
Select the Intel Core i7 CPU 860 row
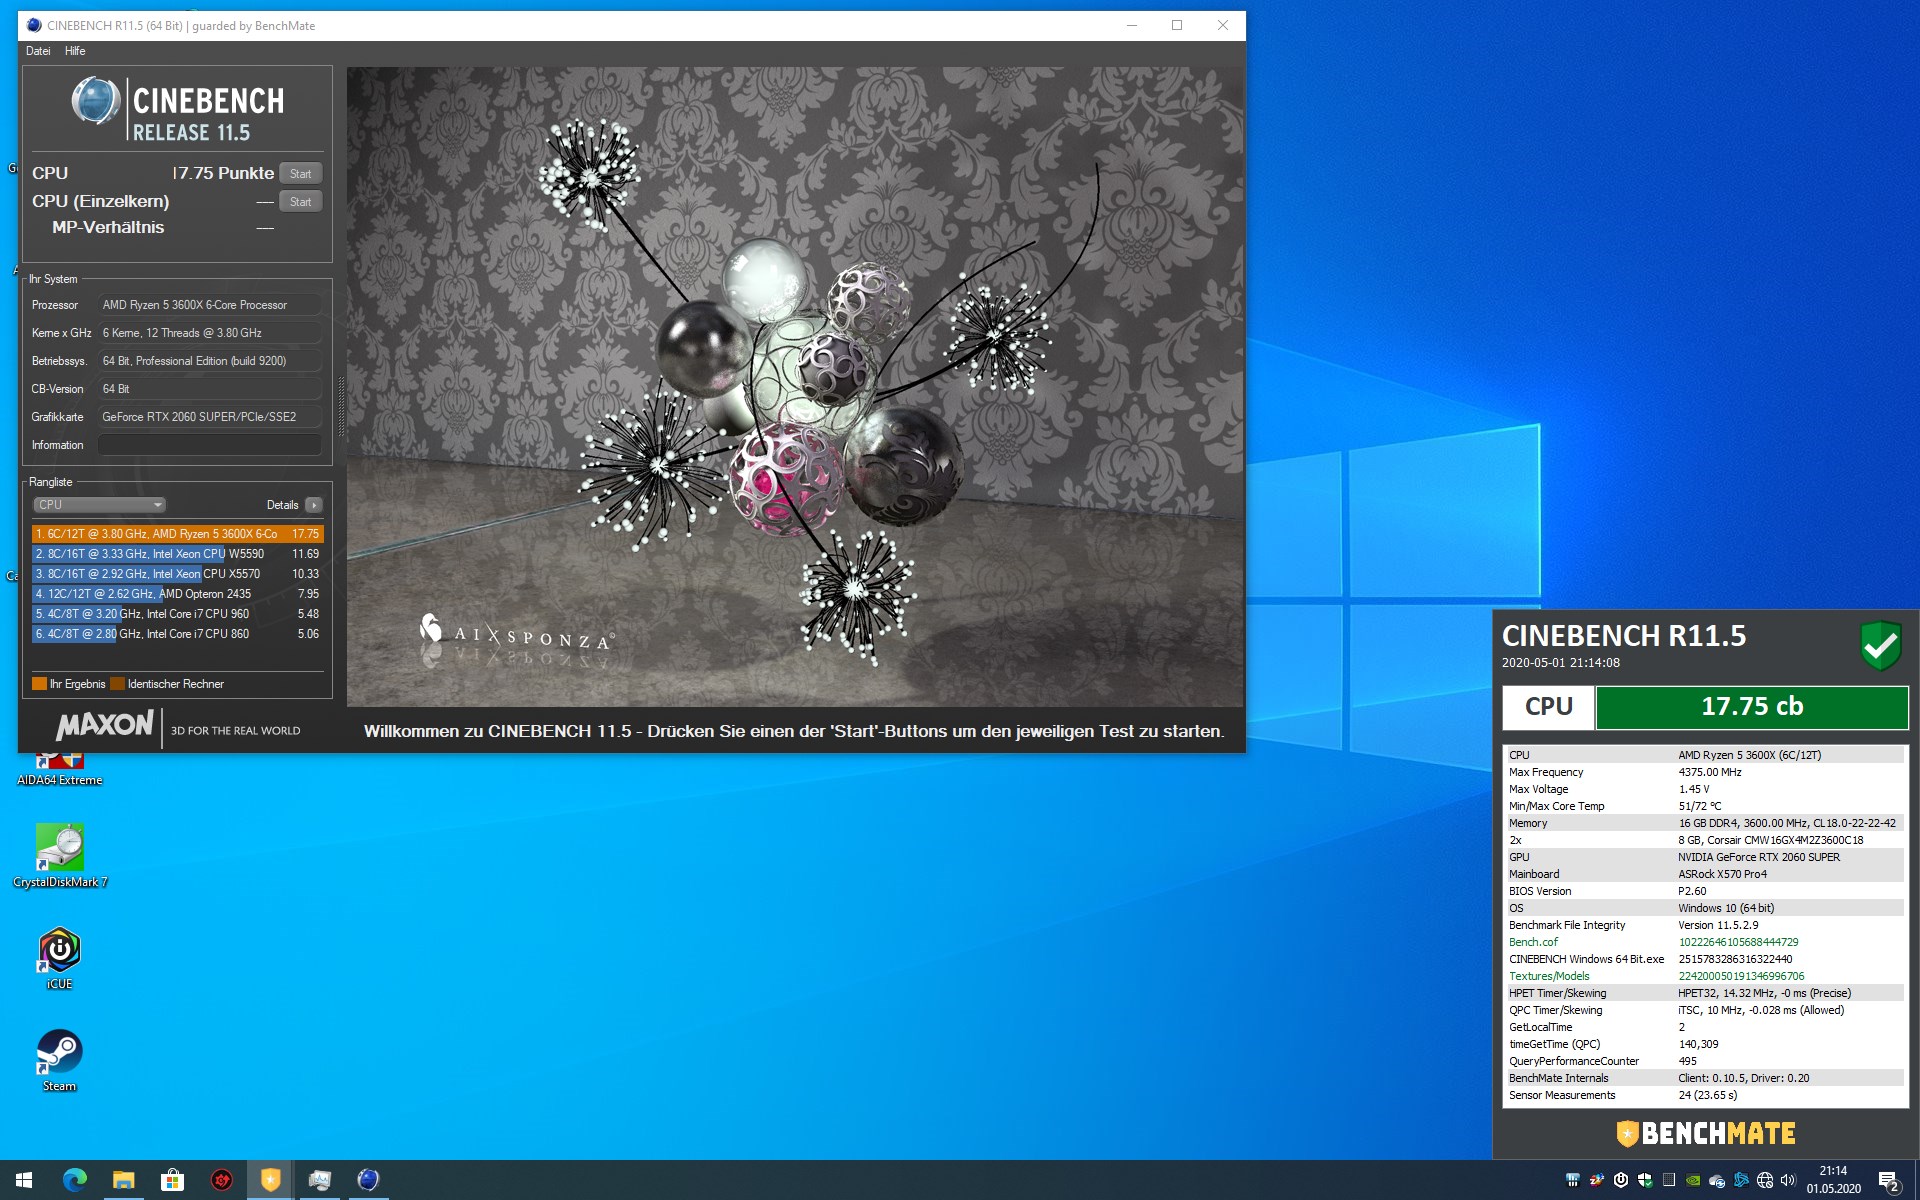click(177, 634)
